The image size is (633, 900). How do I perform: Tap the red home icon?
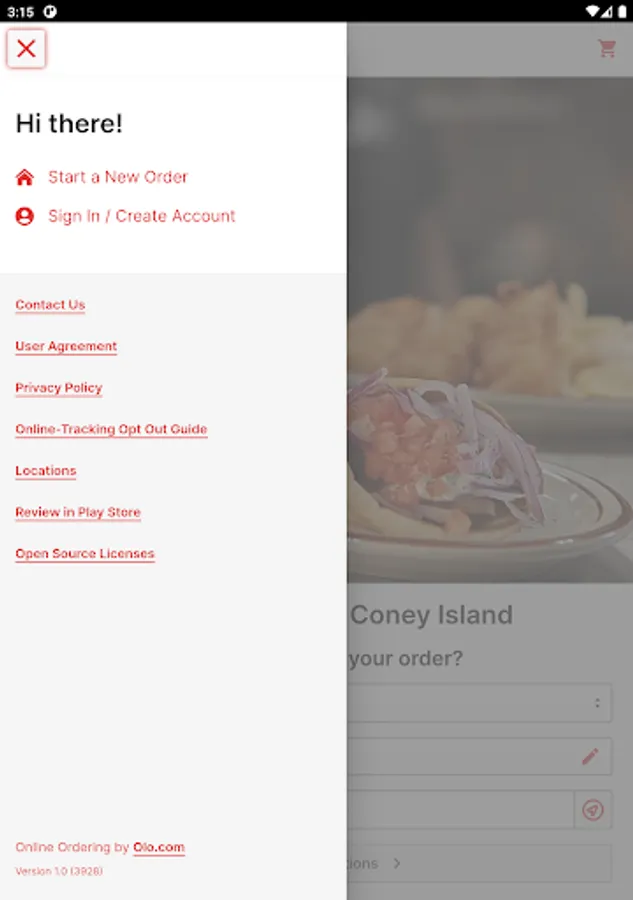(x=25, y=177)
